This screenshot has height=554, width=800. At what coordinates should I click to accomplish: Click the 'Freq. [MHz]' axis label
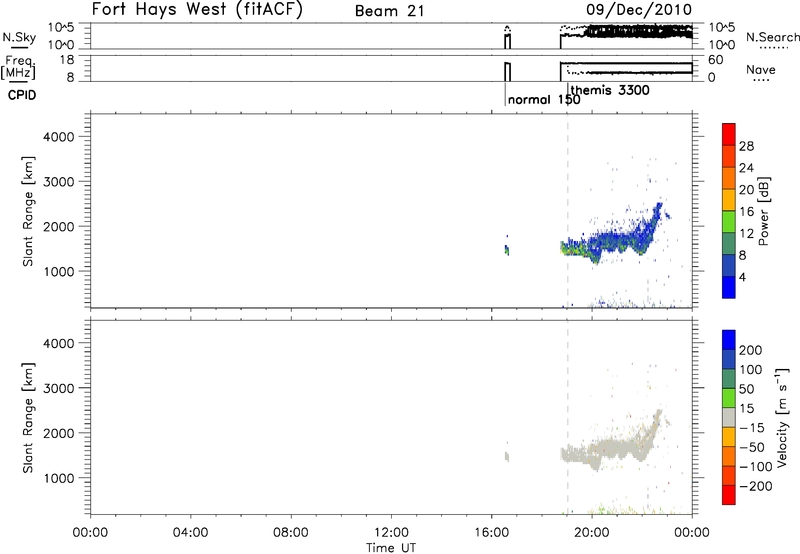pos(18,67)
